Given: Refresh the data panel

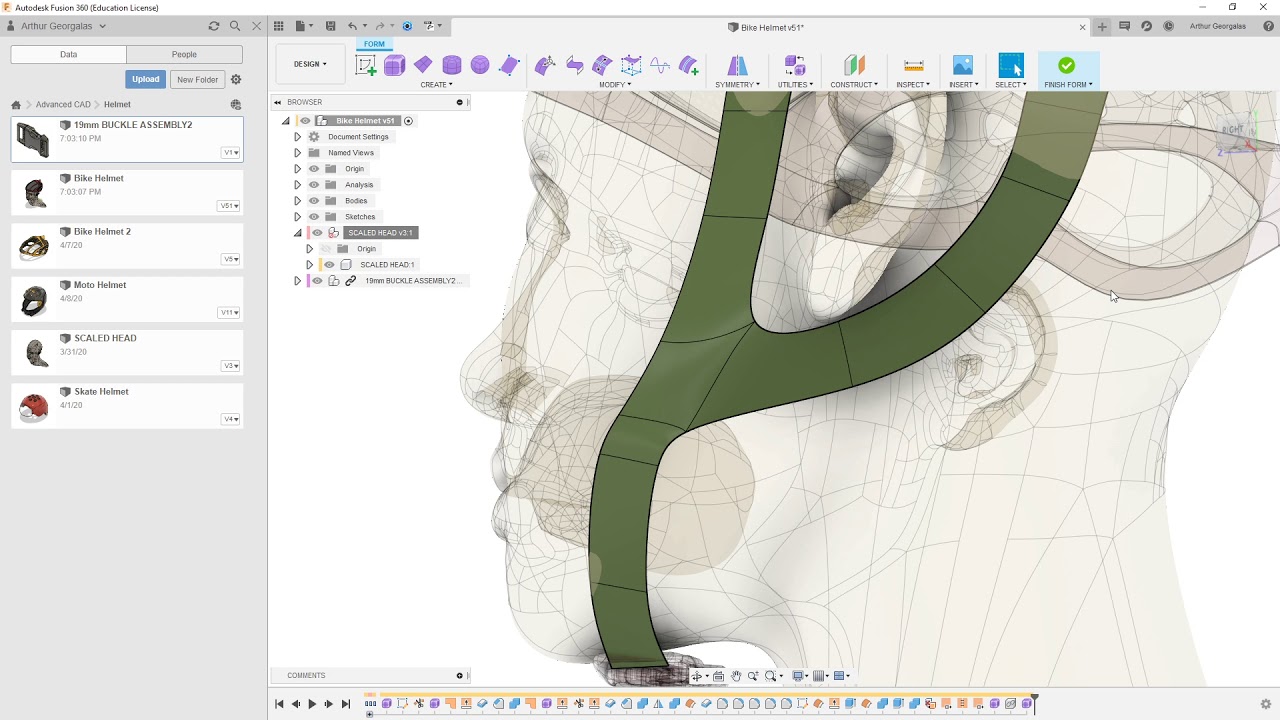Looking at the screenshot, I should (213, 26).
